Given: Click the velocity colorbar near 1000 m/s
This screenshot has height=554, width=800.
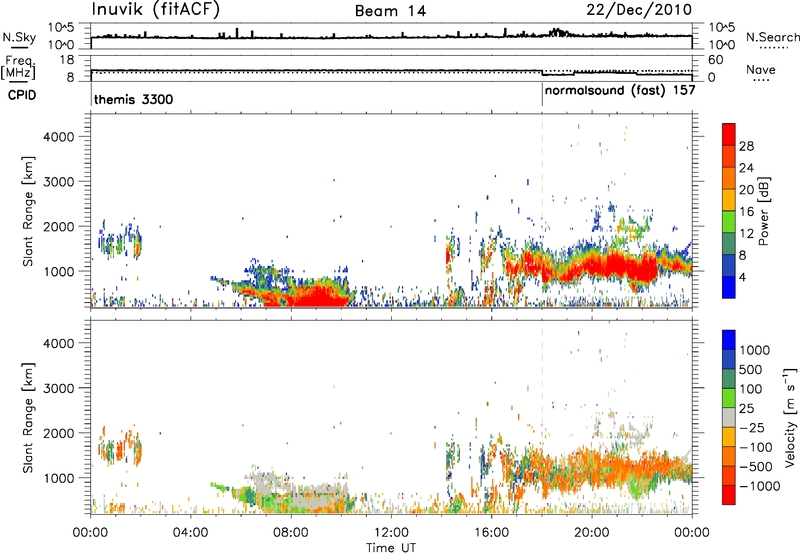Looking at the screenshot, I should [729, 350].
